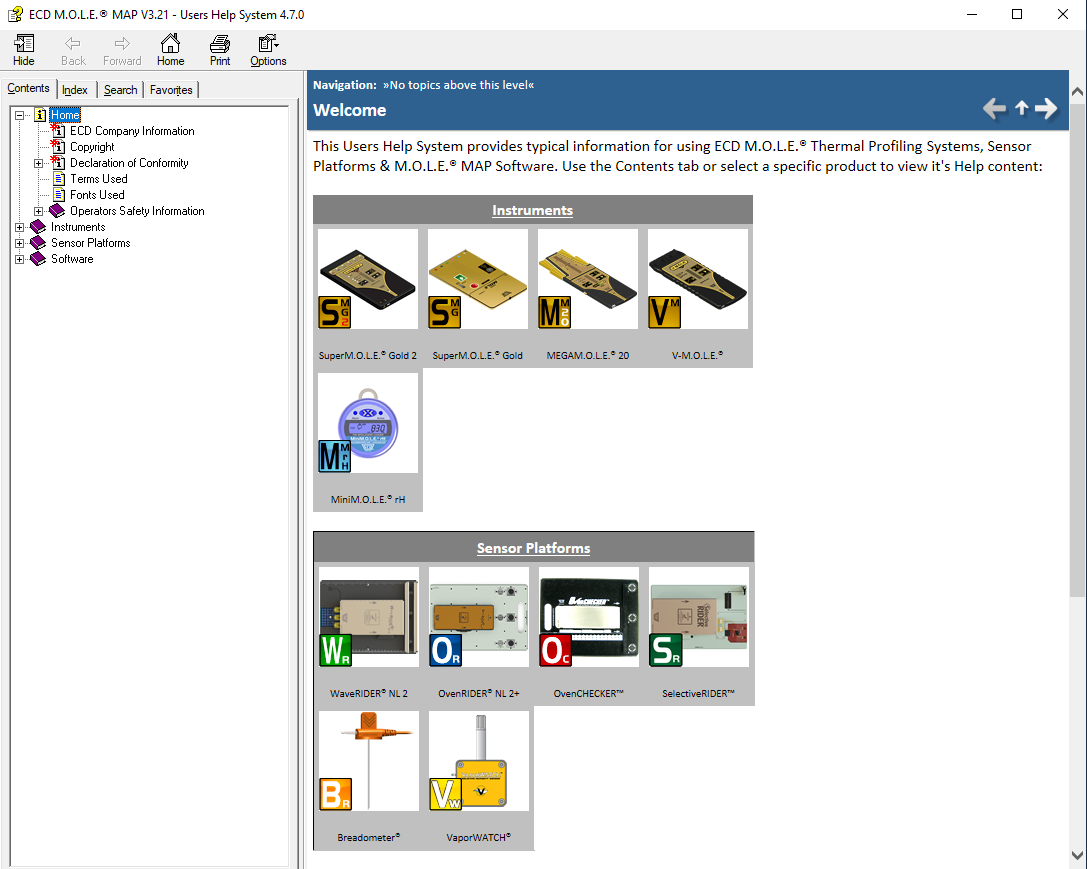Click the MEGAM.O.L.E. 20 caption
Image resolution: width=1087 pixels, height=869 pixels.
pyautogui.click(x=588, y=356)
